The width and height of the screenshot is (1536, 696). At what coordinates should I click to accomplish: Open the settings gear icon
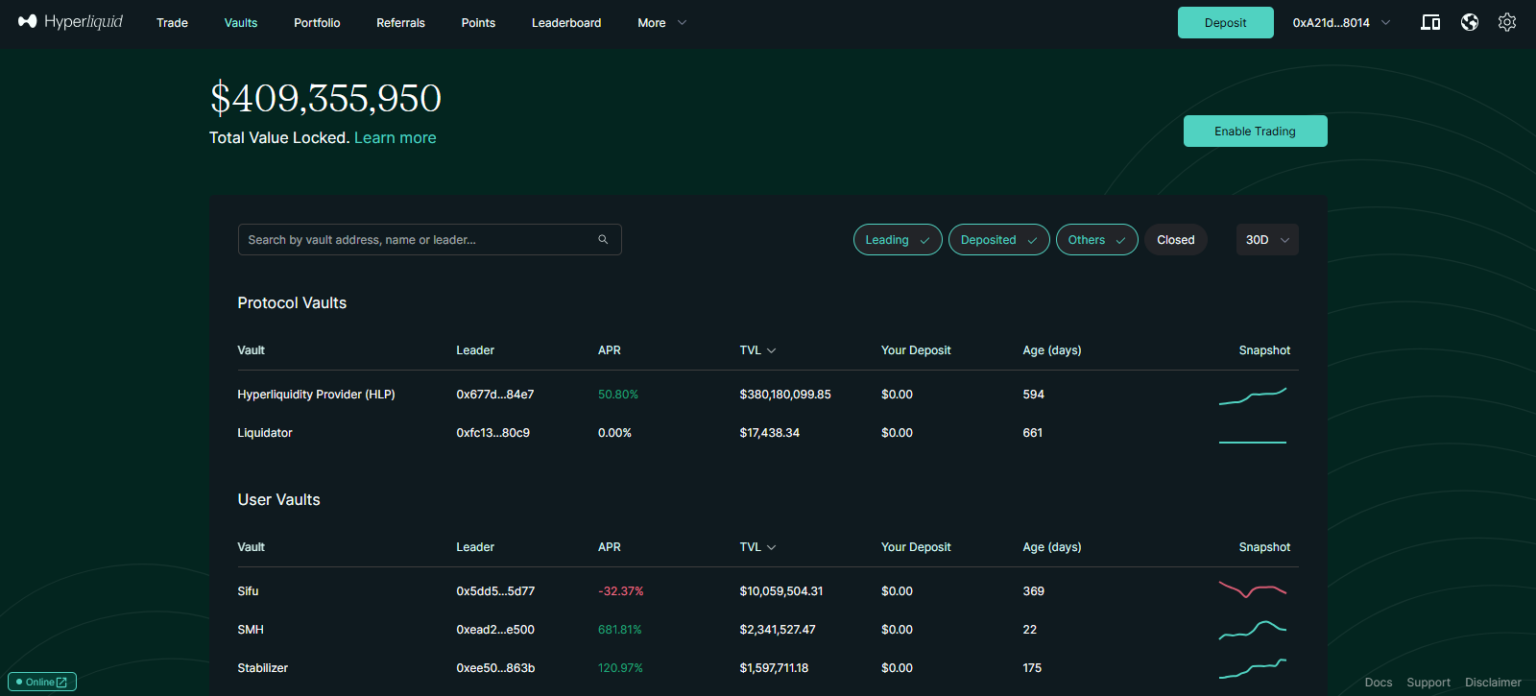click(x=1507, y=22)
